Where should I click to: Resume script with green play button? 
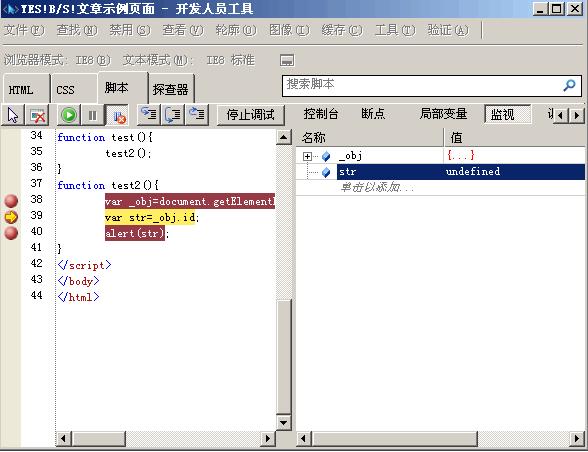[69, 115]
